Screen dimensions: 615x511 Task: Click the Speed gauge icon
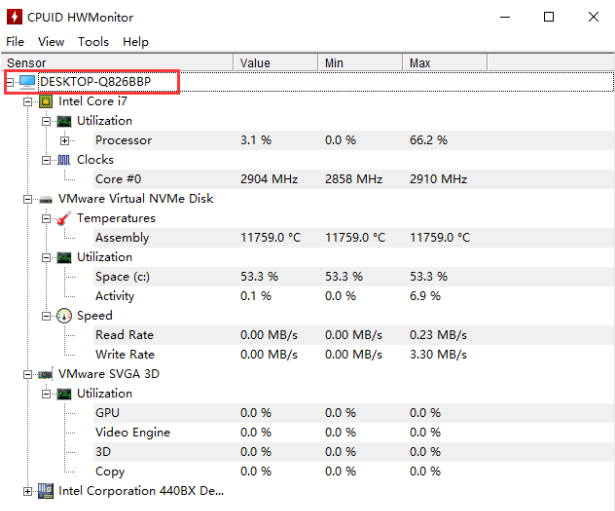(64, 316)
